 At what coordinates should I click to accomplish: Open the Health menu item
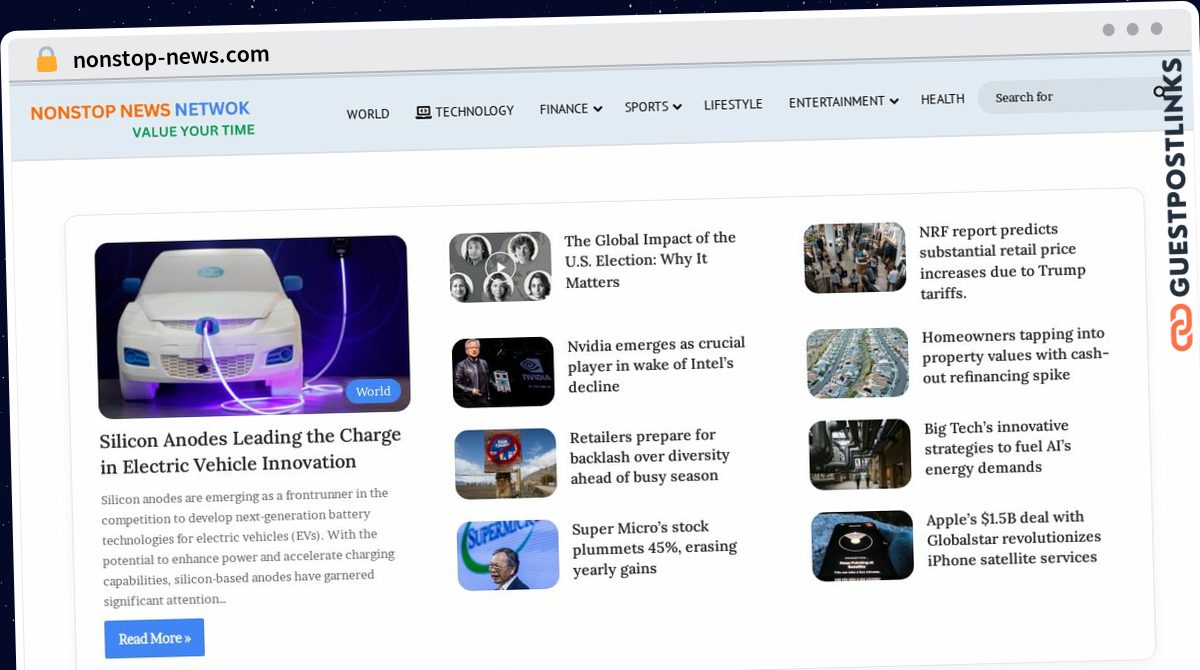[942, 99]
